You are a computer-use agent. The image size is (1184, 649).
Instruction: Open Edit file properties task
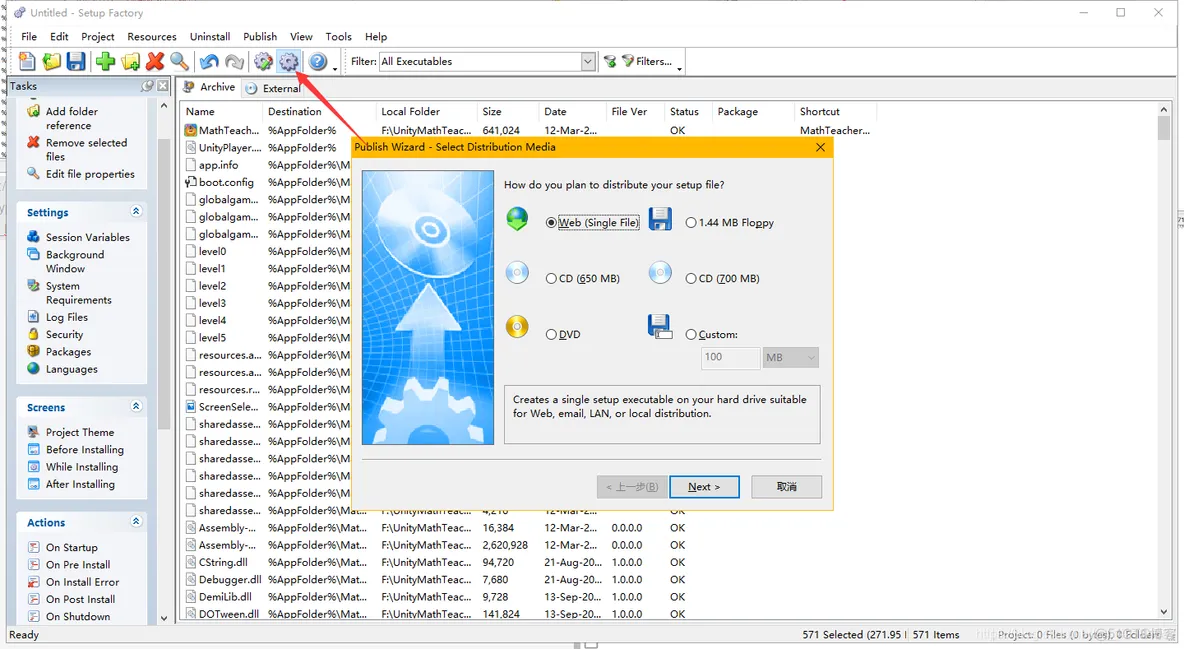pyautogui.click(x=90, y=174)
